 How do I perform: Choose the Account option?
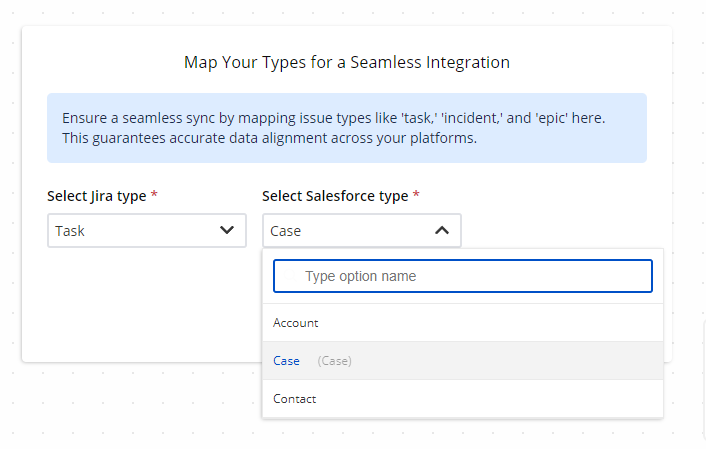pyautogui.click(x=462, y=323)
